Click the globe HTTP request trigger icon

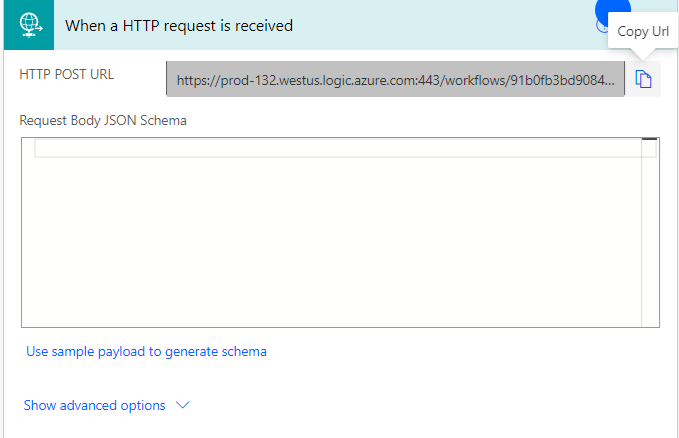tap(29, 25)
